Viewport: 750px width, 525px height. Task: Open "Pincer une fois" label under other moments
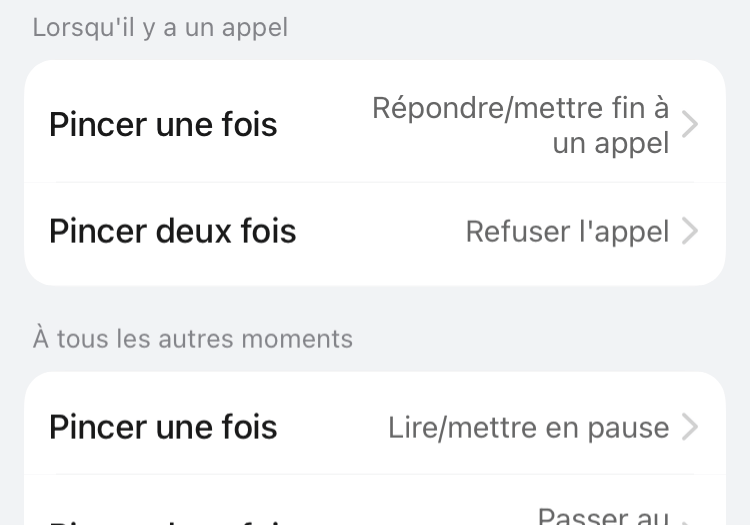click(x=163, y=428)
